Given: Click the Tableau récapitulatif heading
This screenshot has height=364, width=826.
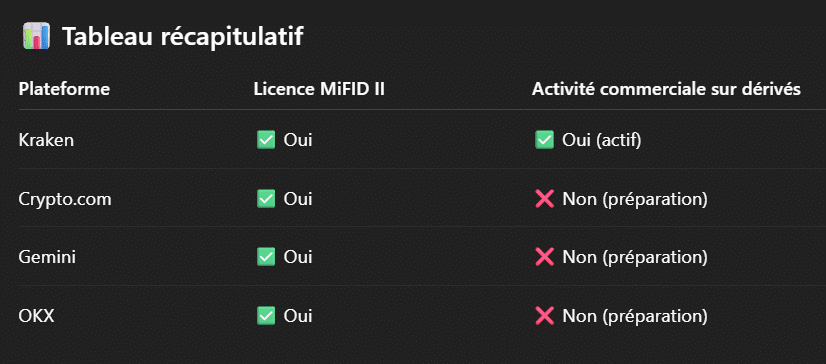Looking at the screenshot, I should tap(183, 37).
